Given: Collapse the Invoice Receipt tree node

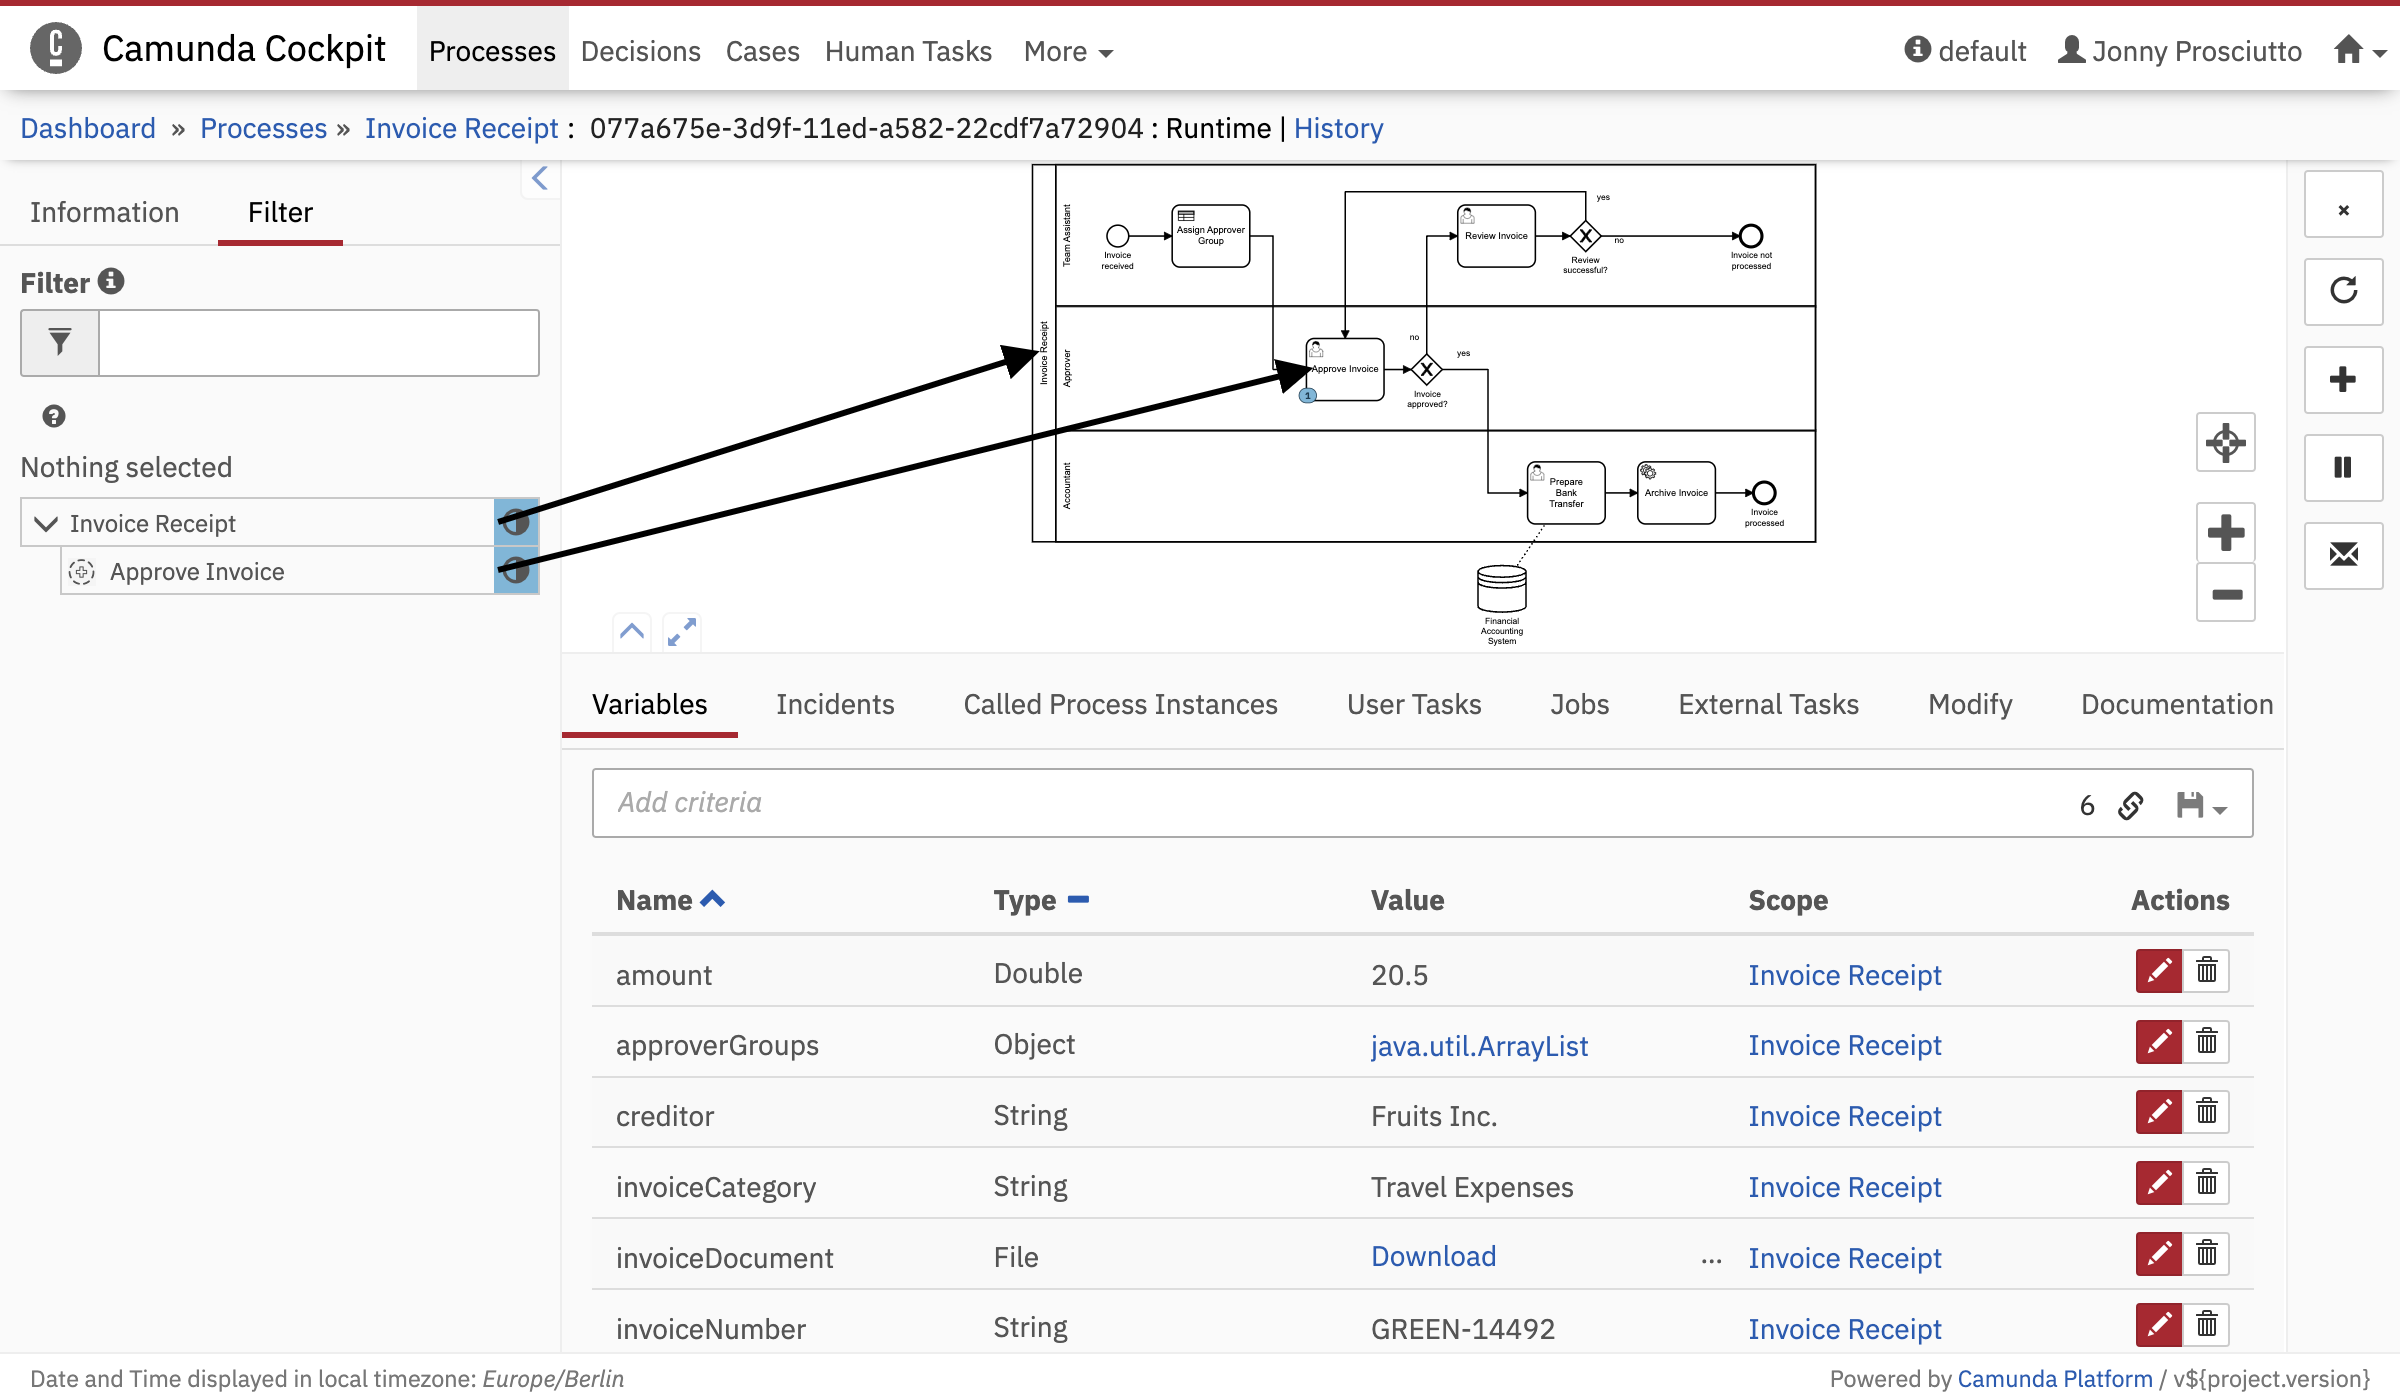Looking at the screenshot, I should click(x=46, y=523).
